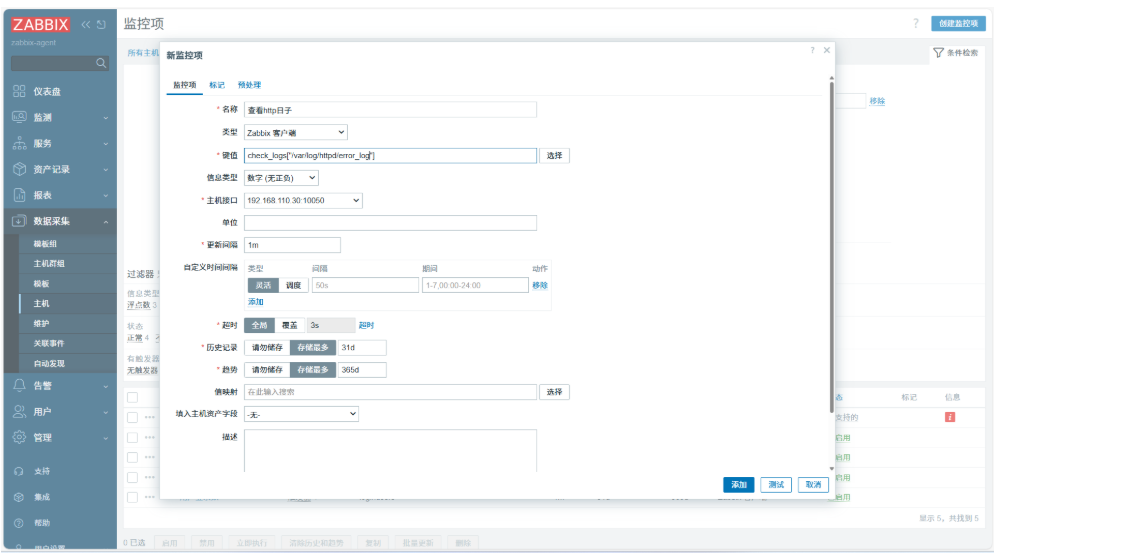Click the 服务 services icon in the sidebar
Viewport: 1144px width, 553px height.
point(20,143)
